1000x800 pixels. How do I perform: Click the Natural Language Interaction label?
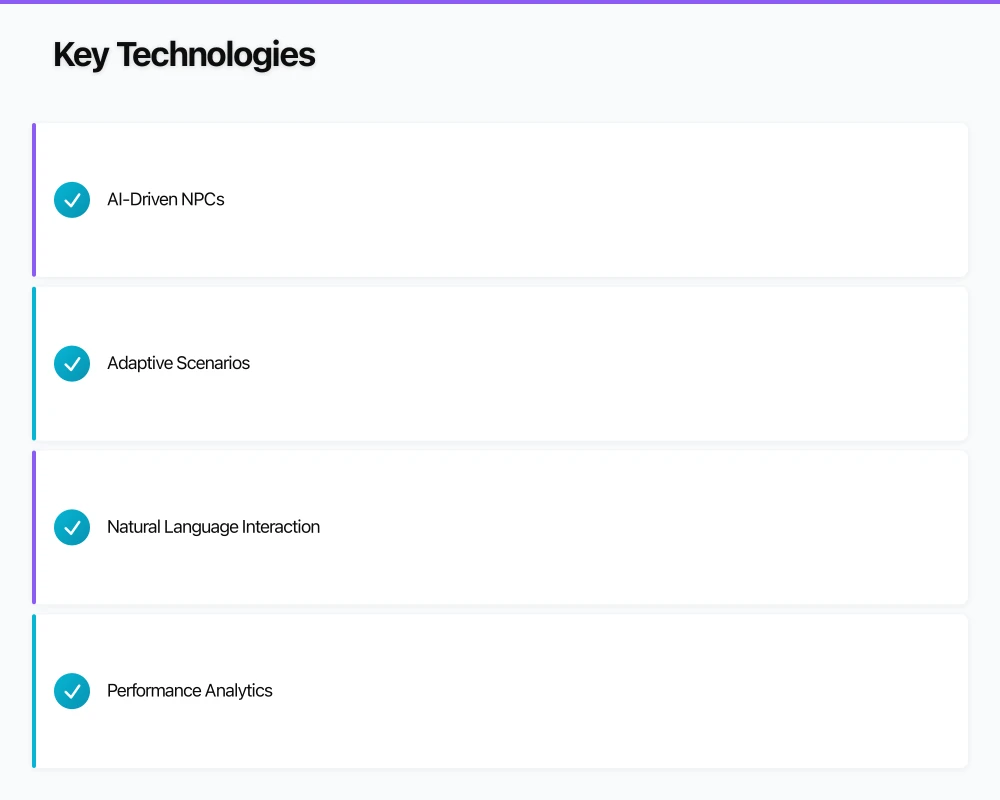213,527
